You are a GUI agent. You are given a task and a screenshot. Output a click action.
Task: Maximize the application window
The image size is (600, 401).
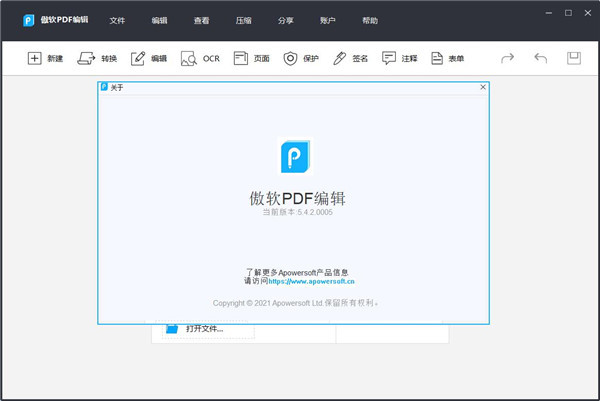[568, 13]
